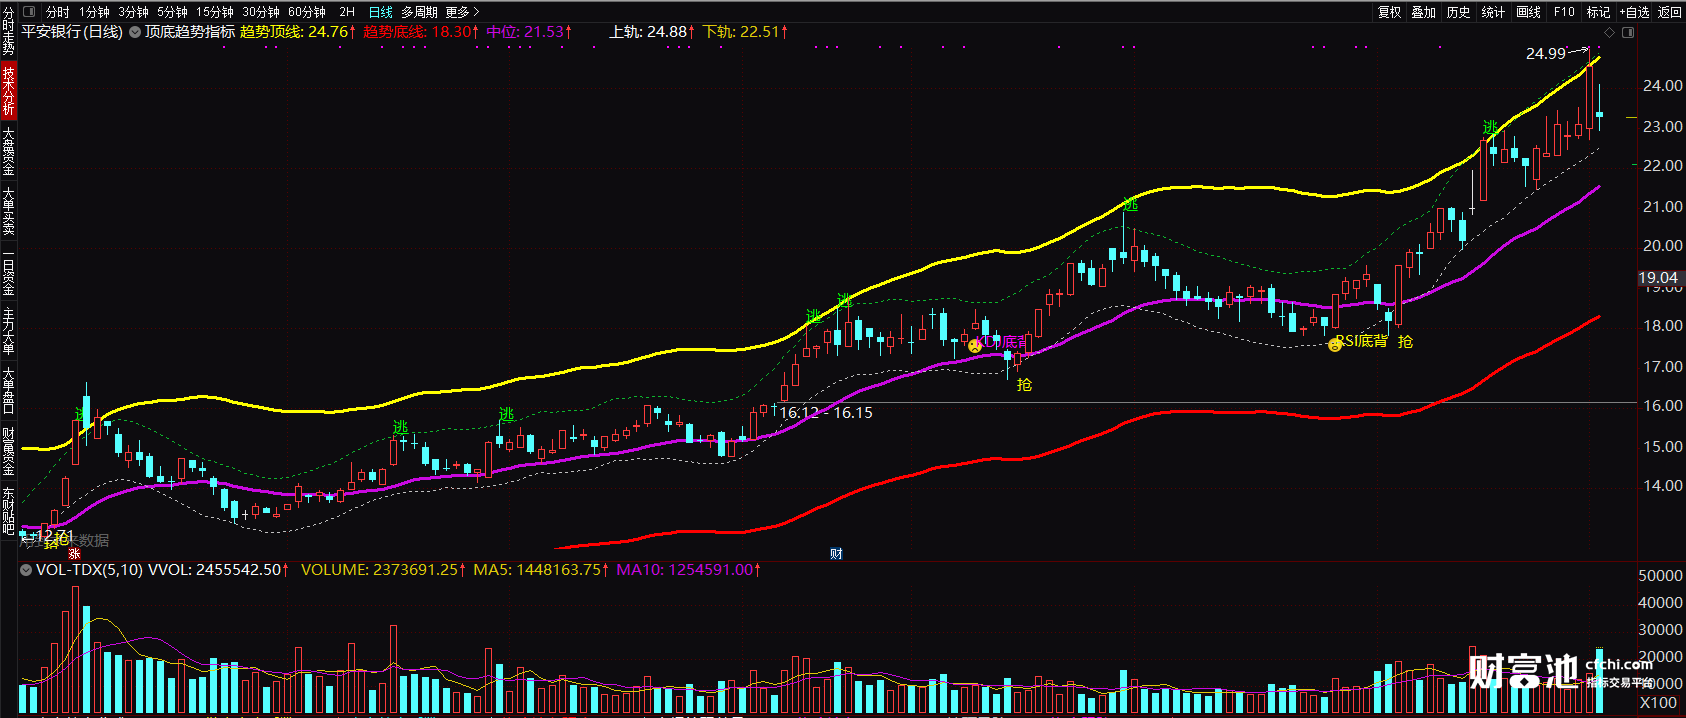
Task: Select the 1分钟 period
Action: tap(95, 12)
